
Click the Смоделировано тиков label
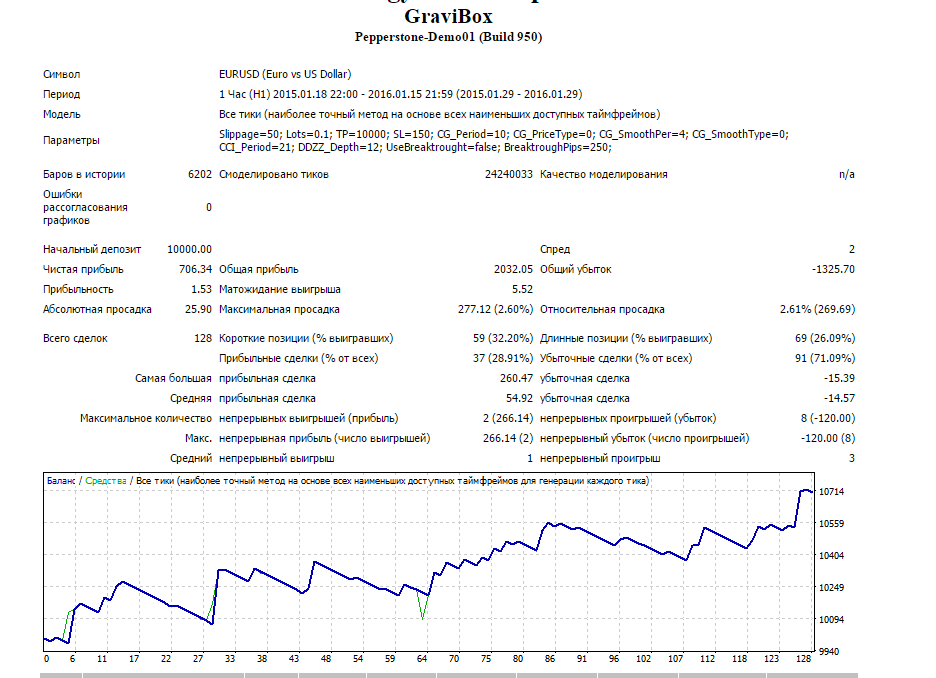274,174
